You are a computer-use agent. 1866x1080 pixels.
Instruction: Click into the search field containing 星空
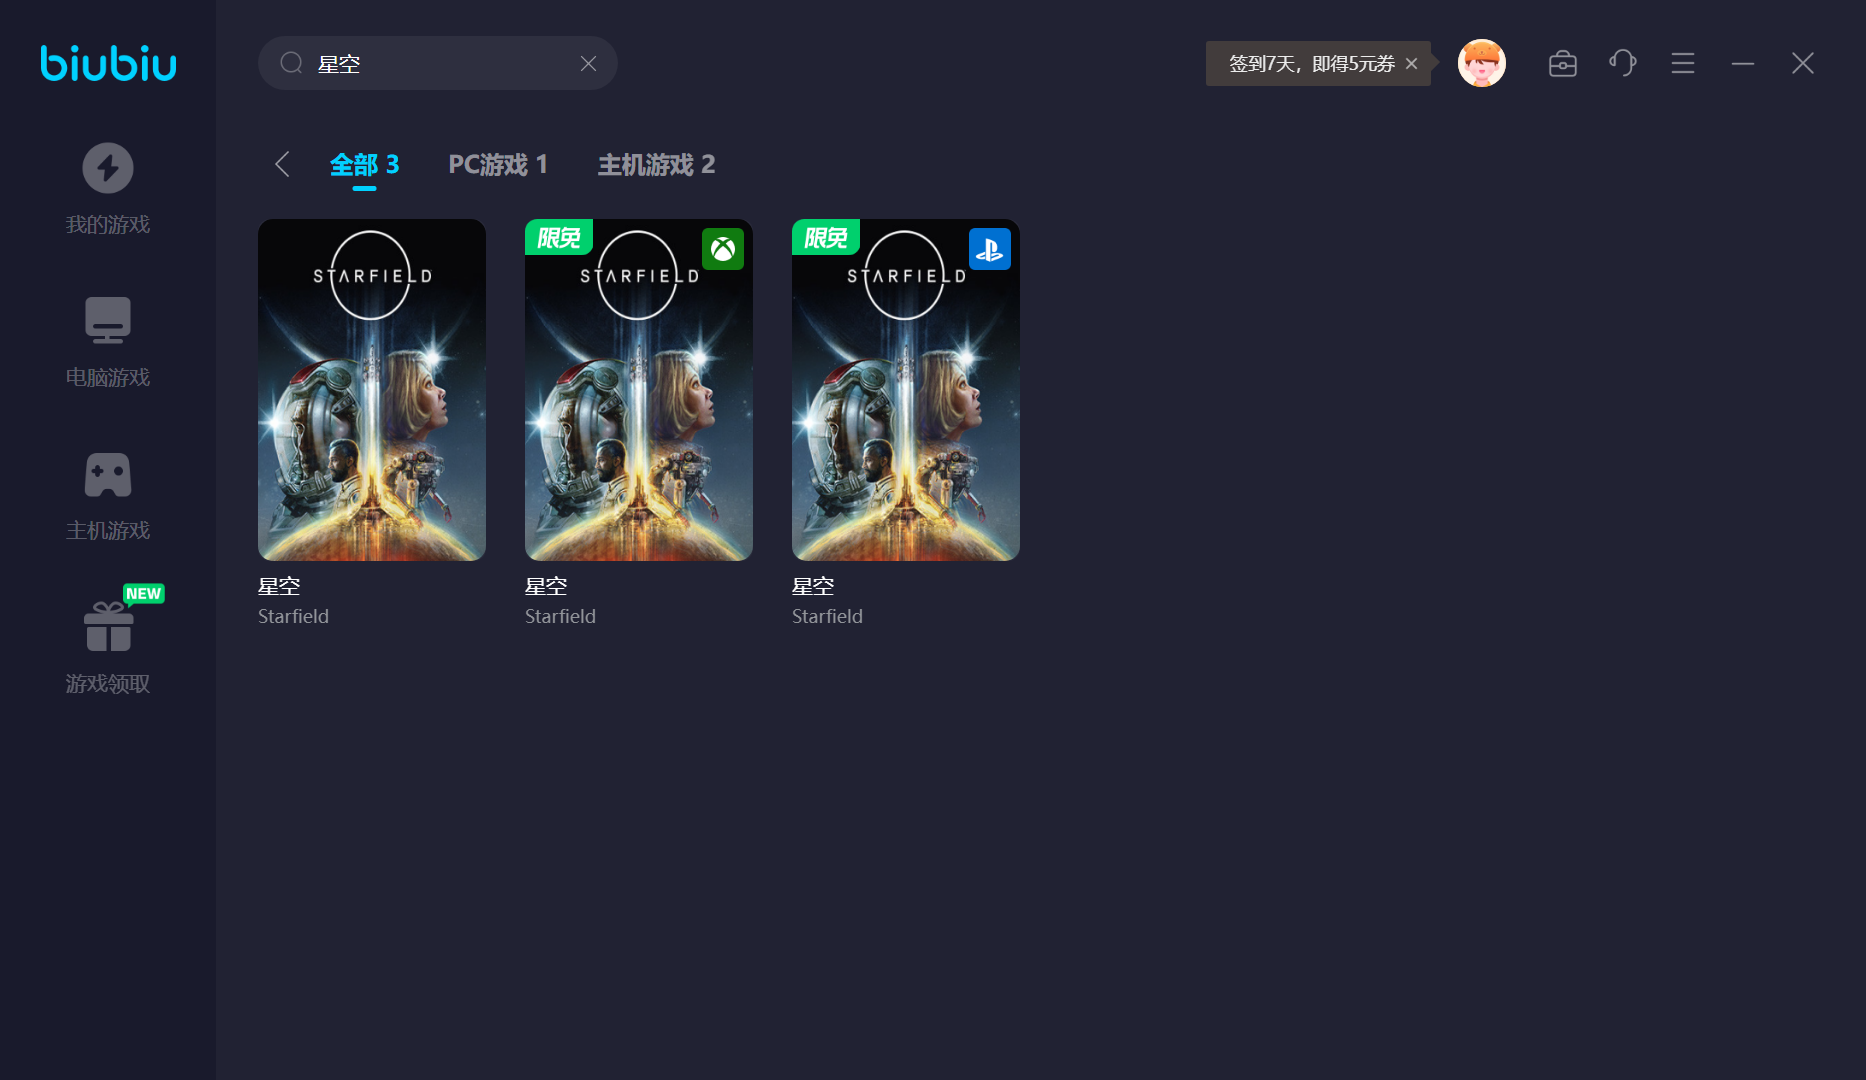pos(438,63)
